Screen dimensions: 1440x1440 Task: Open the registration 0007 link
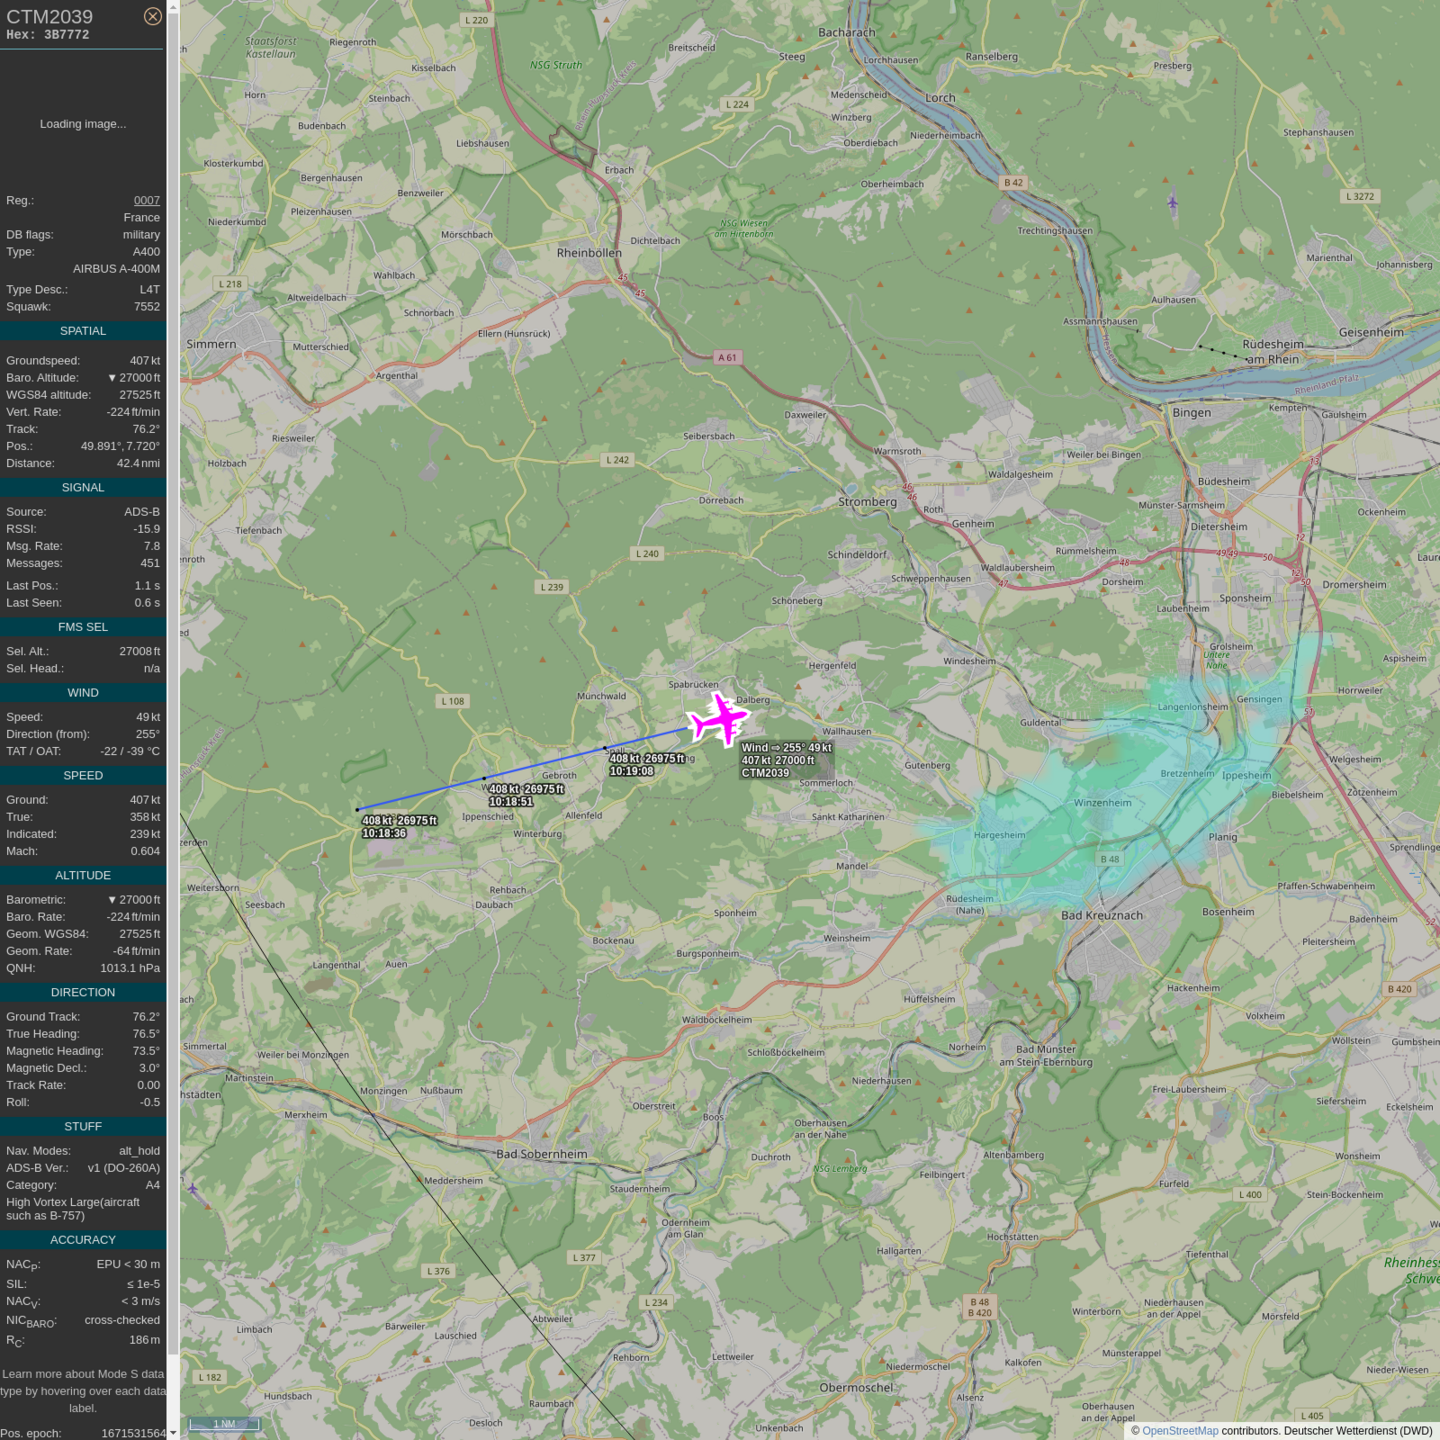point(146,200)
